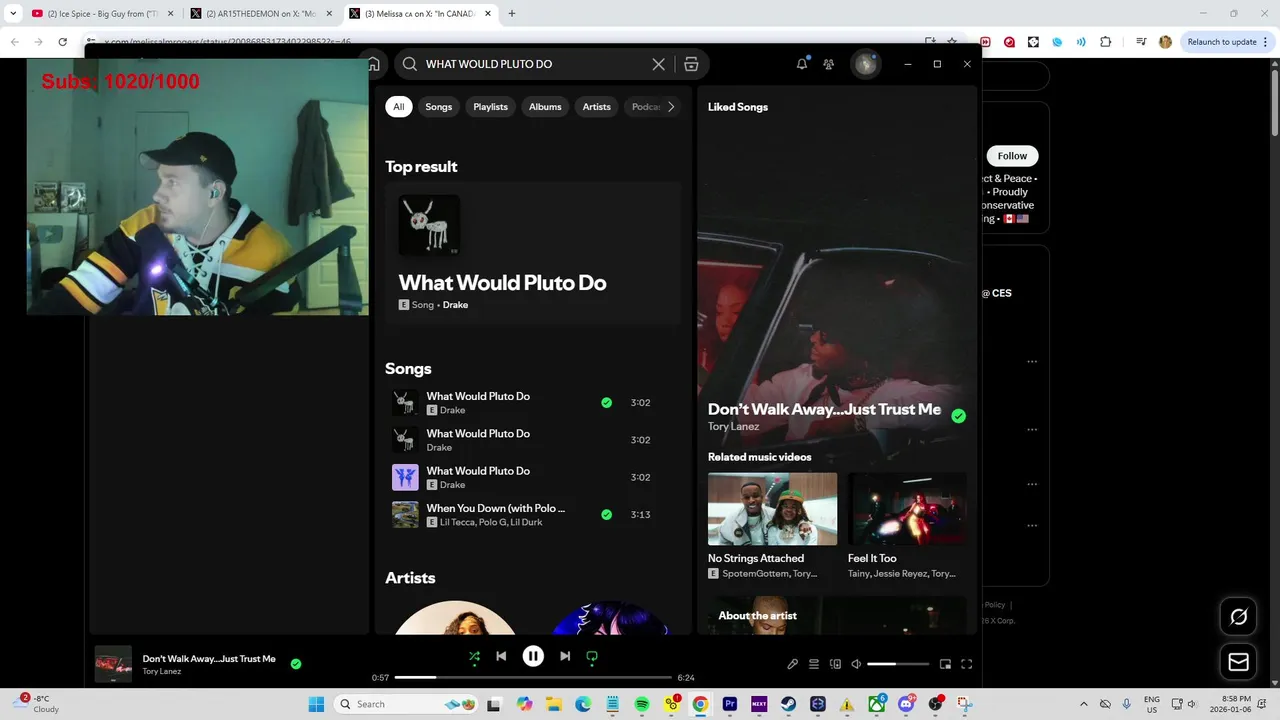Open Windows Start menu
Viewport: 1280px width, 720px height.
[316, 704]
